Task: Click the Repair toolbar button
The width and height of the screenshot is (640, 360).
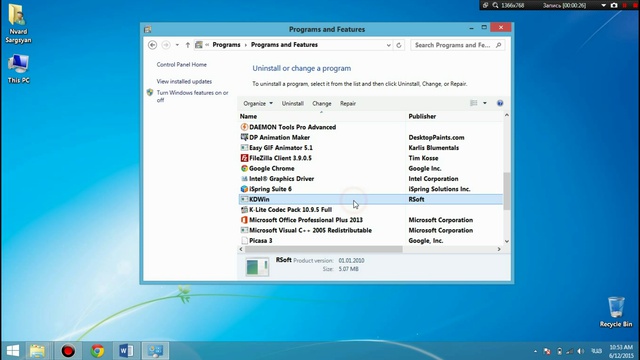Action: point(348,103)
